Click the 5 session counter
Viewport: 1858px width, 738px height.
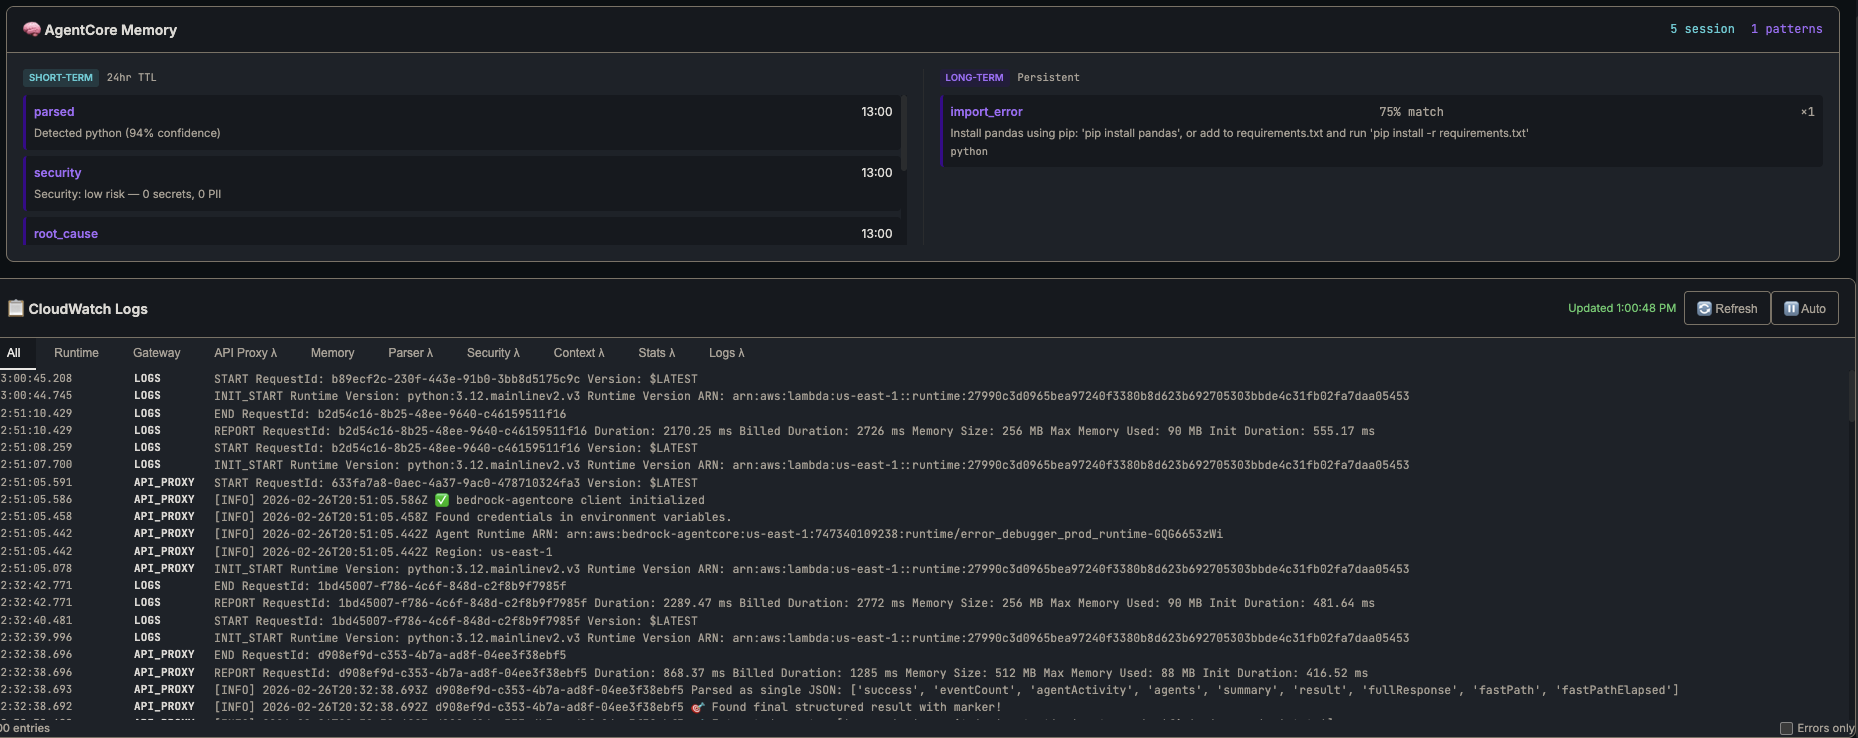1702,29
